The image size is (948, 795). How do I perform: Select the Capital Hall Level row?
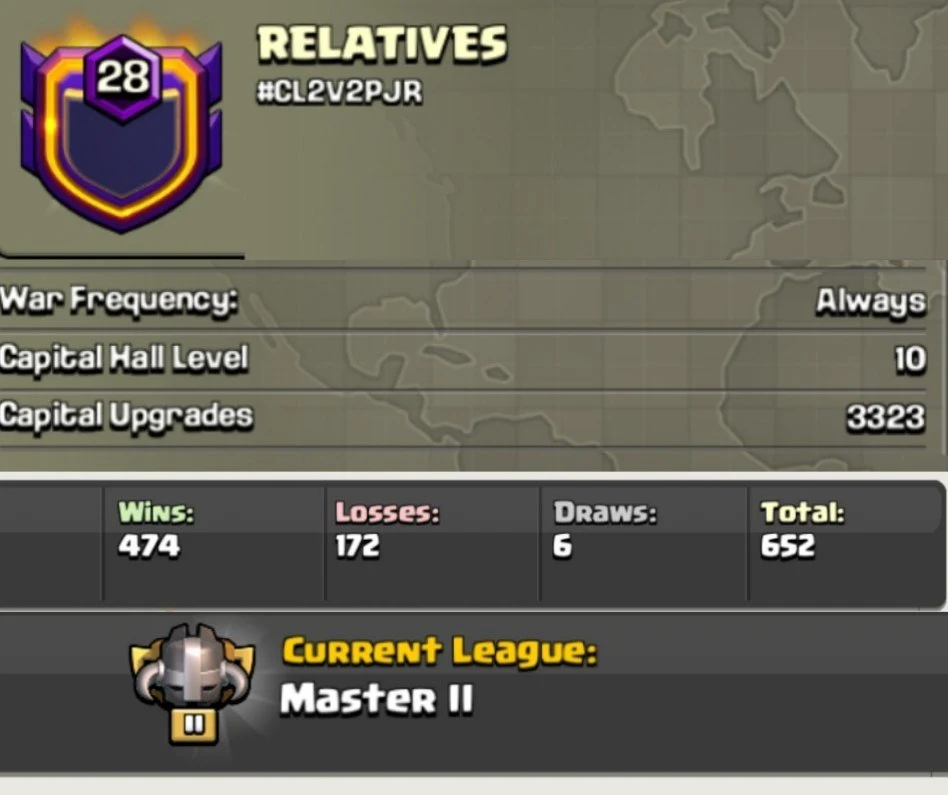[463, 359]
